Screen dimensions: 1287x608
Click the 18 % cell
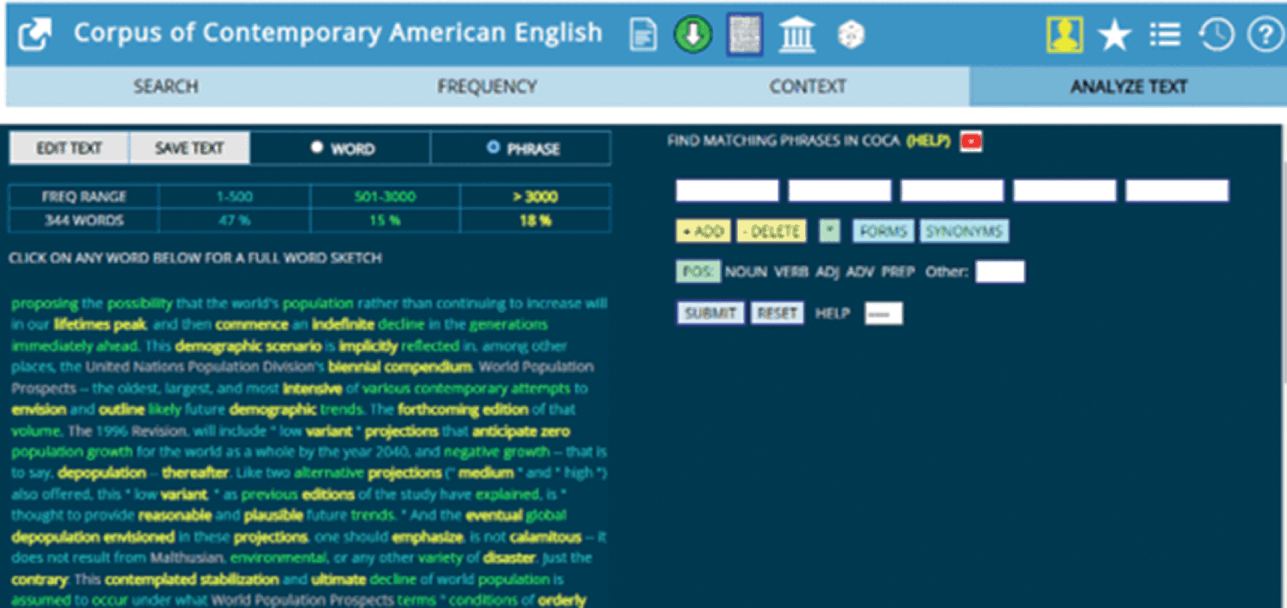coord(534,220)
